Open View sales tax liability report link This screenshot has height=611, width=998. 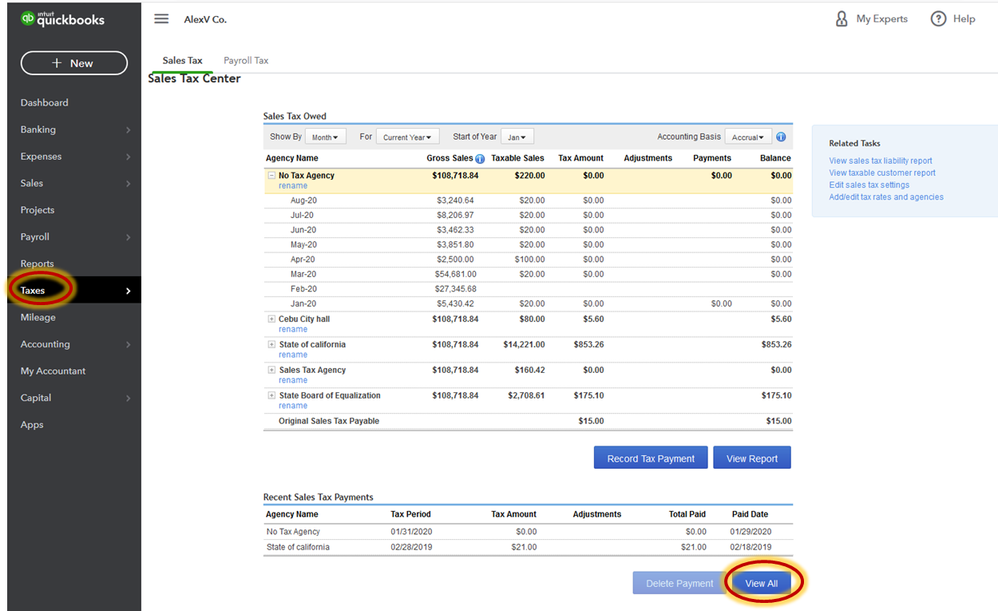pyautogui.click(x=880, y=161)
